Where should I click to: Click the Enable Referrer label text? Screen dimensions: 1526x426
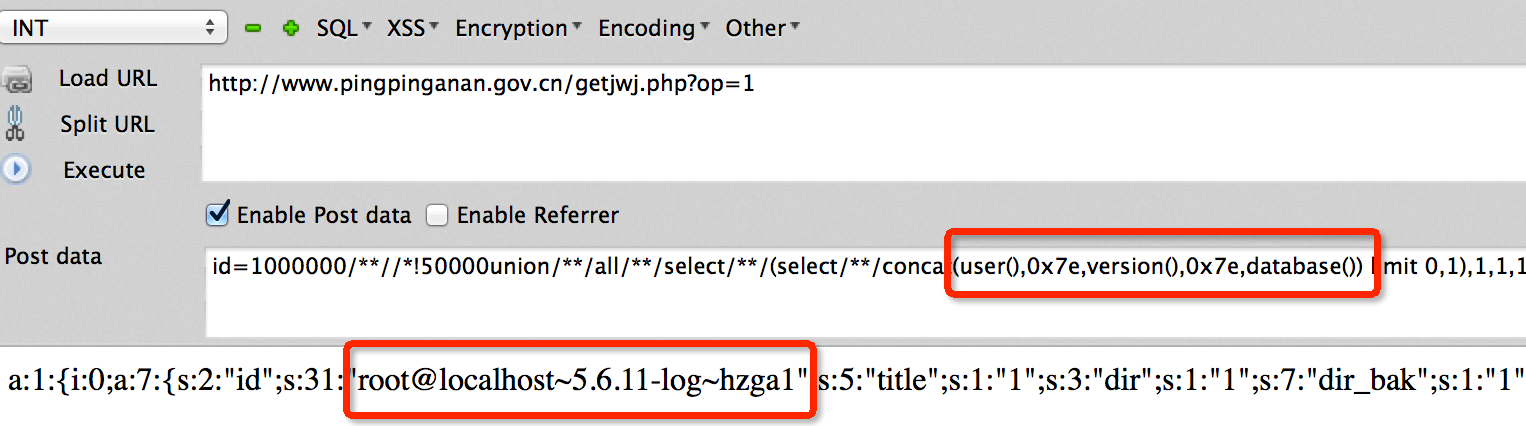pyautogui.click(x=538, y=215)
